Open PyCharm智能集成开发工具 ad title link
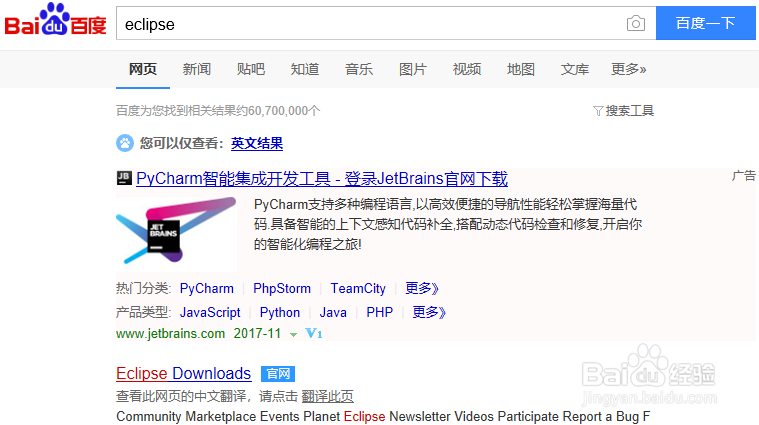This screenshot has width=759, height=425. [322, 179]
